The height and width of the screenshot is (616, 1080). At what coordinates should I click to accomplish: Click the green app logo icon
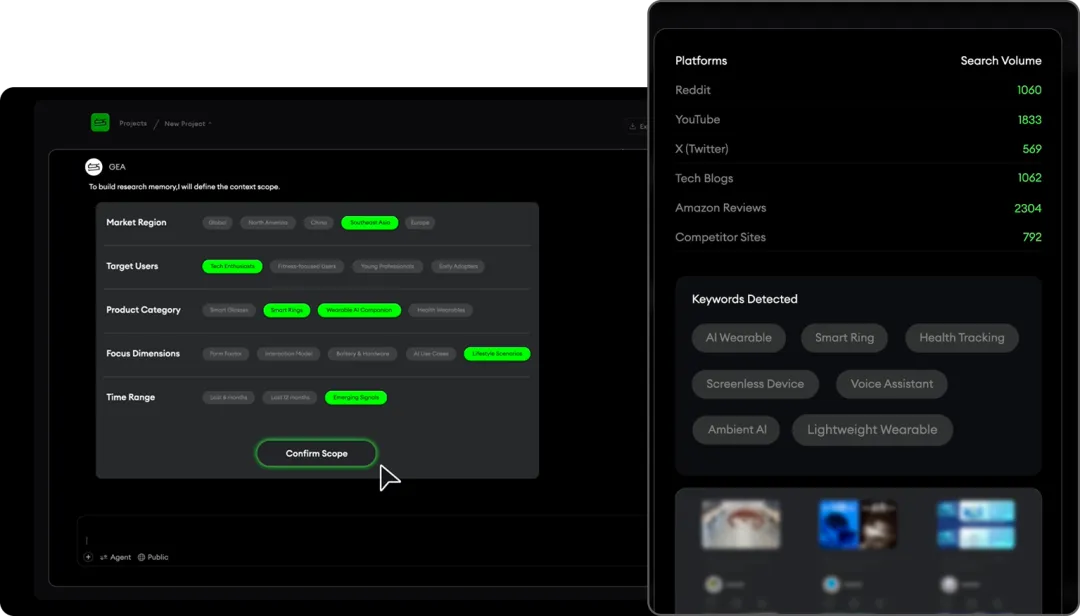tap(100, 123)
